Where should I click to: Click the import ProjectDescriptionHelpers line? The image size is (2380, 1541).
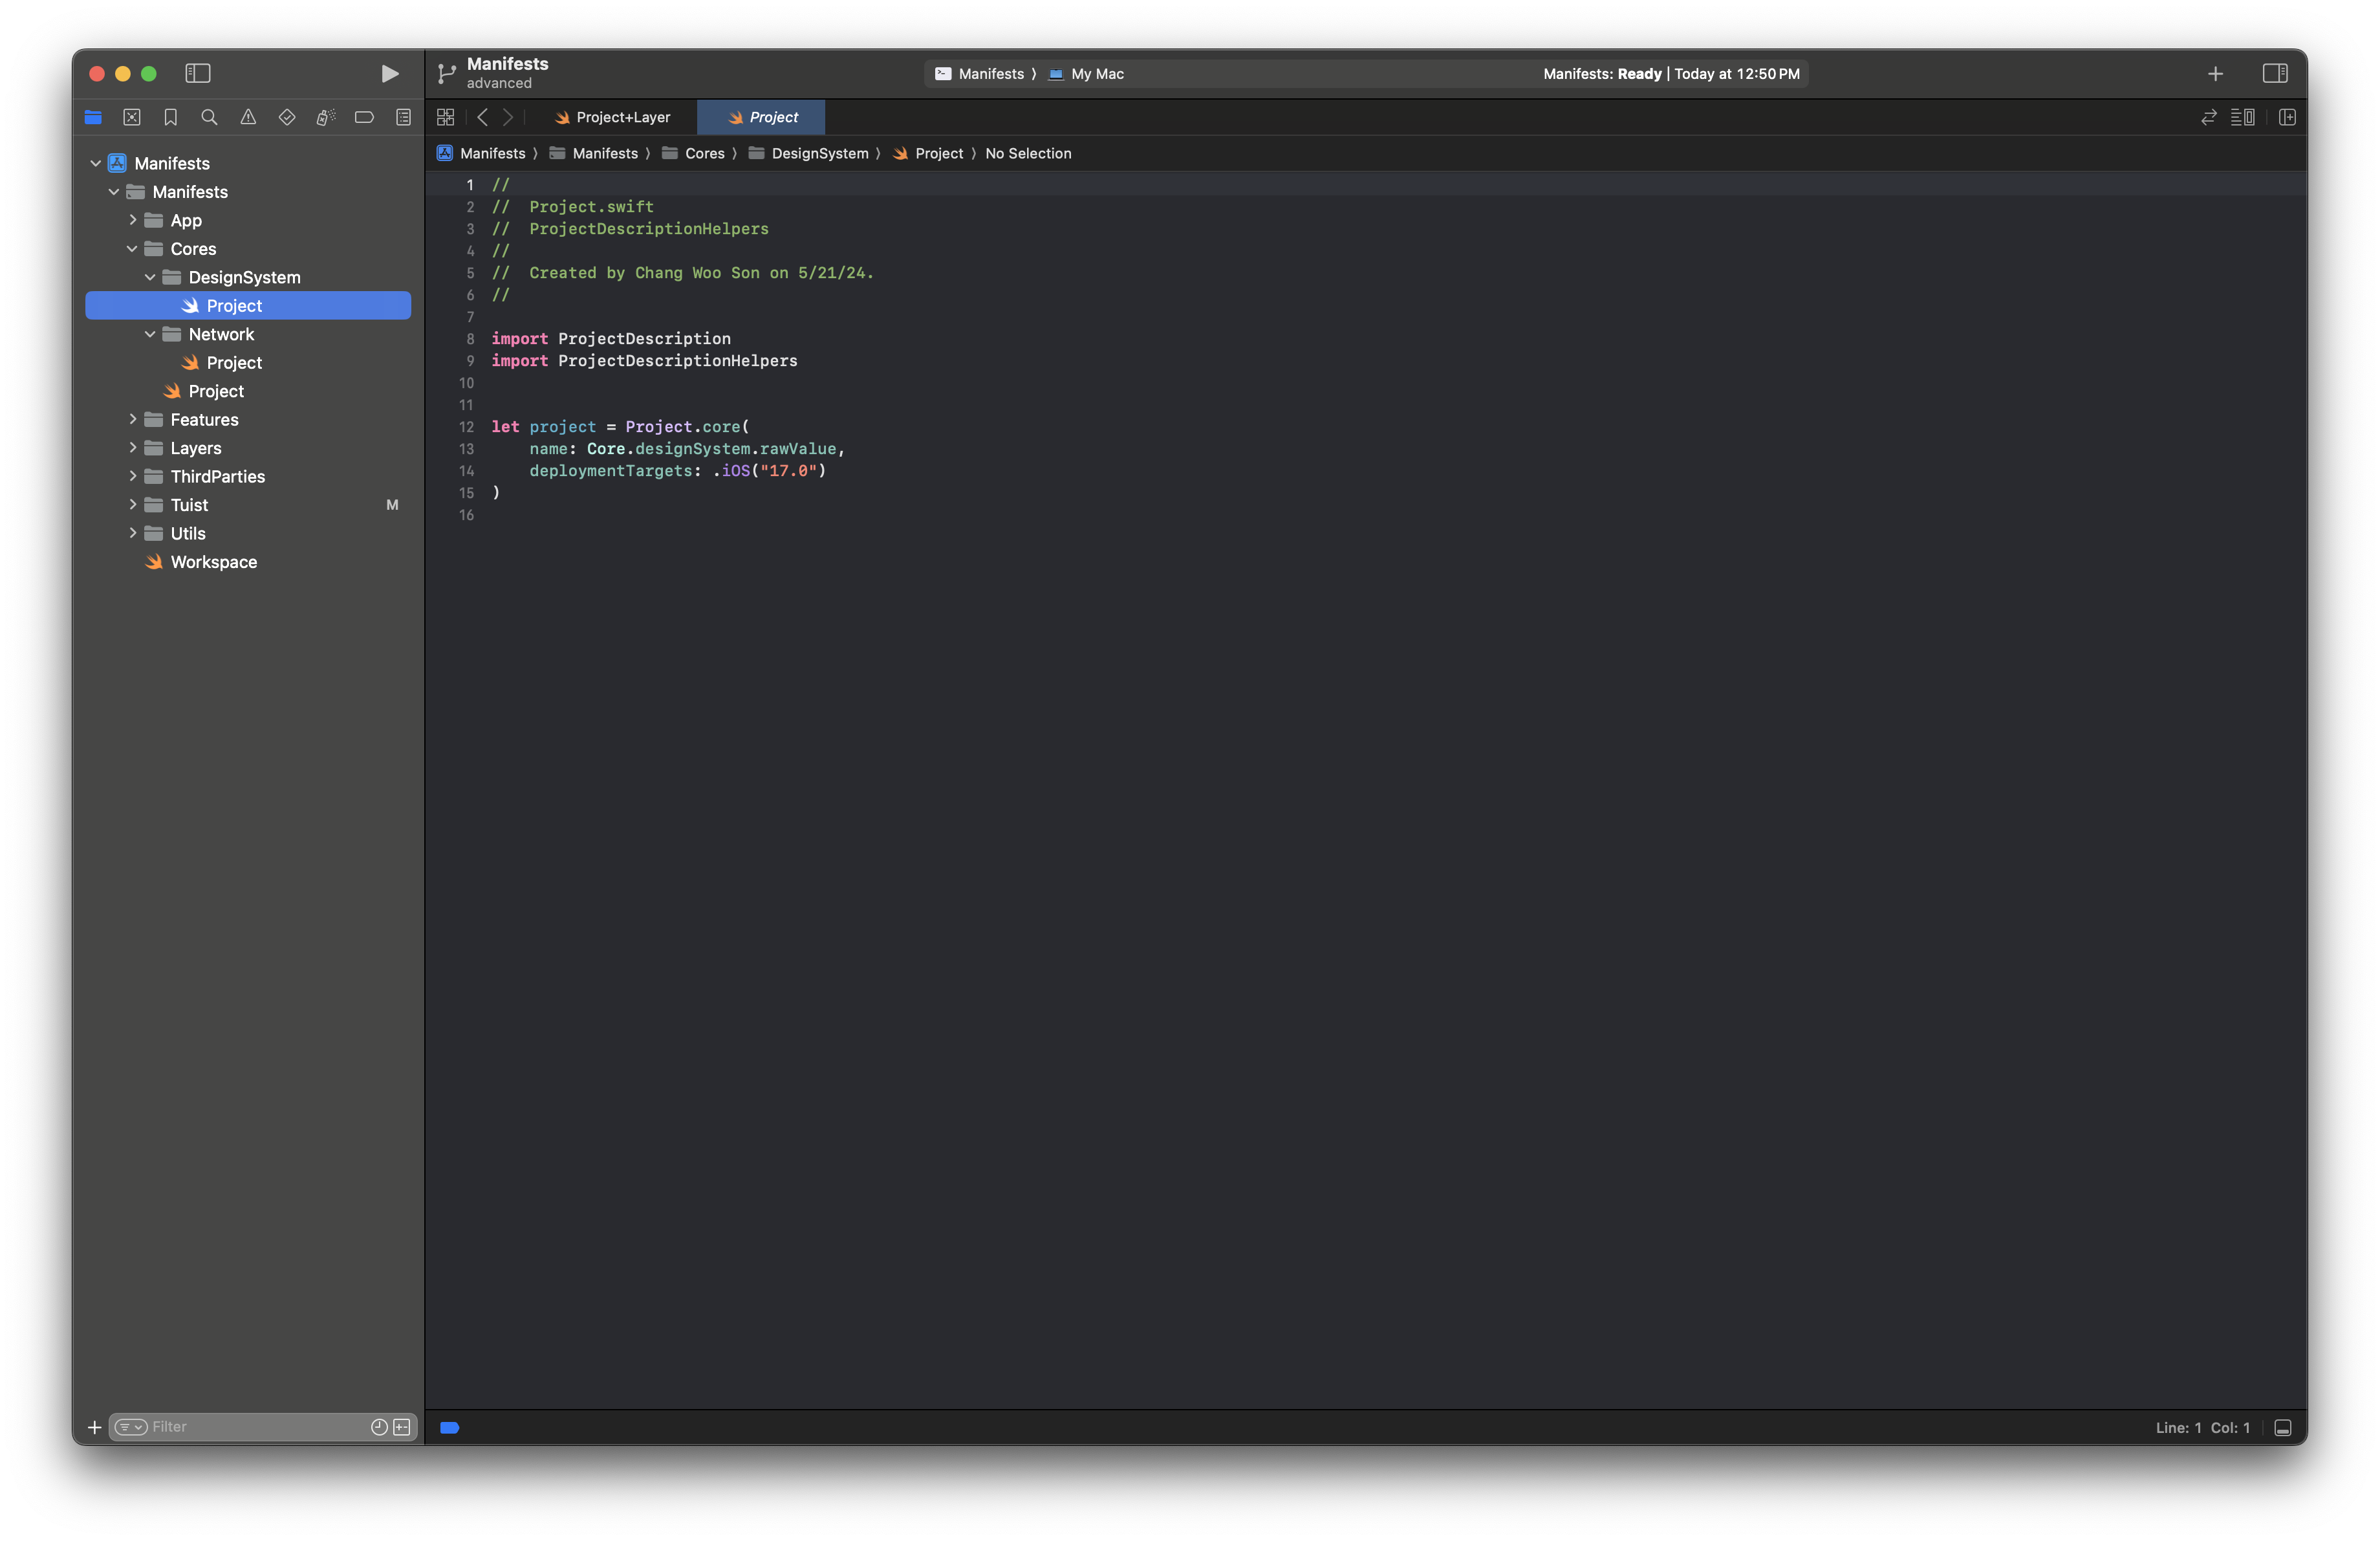(644, 361)
